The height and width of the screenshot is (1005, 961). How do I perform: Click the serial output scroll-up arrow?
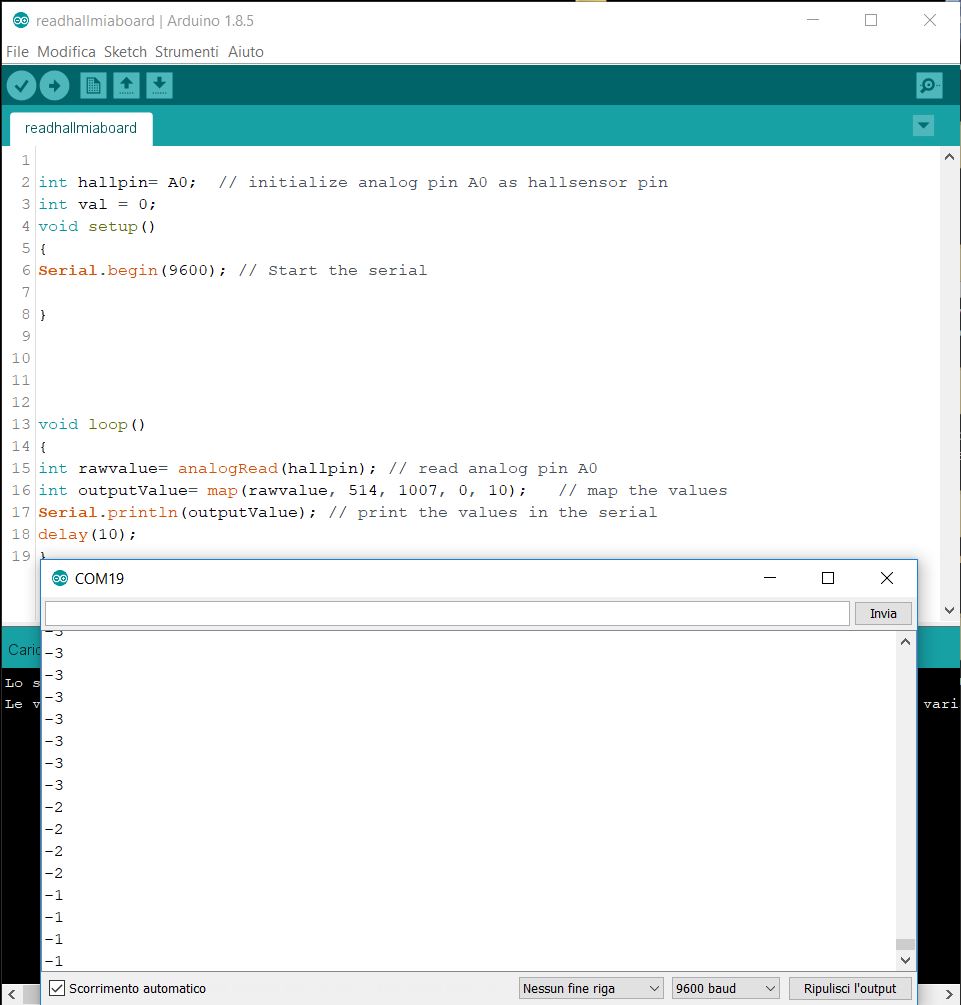pyautogui.click(x=905, y=642)
